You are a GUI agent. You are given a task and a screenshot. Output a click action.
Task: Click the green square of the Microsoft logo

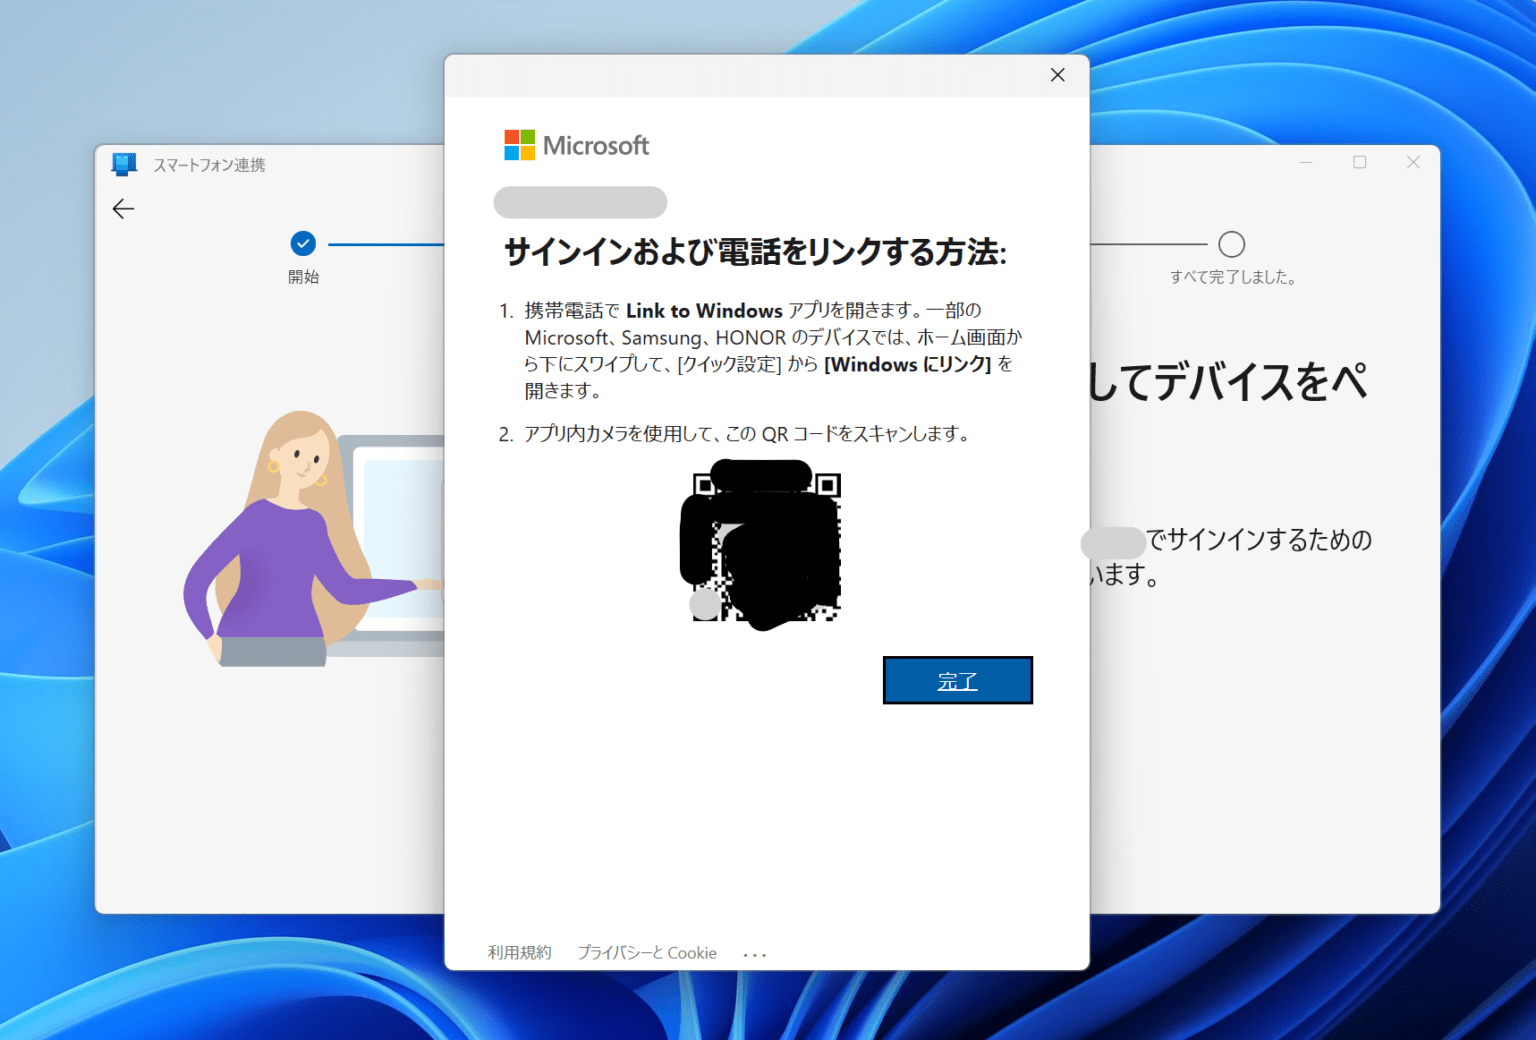527,137
